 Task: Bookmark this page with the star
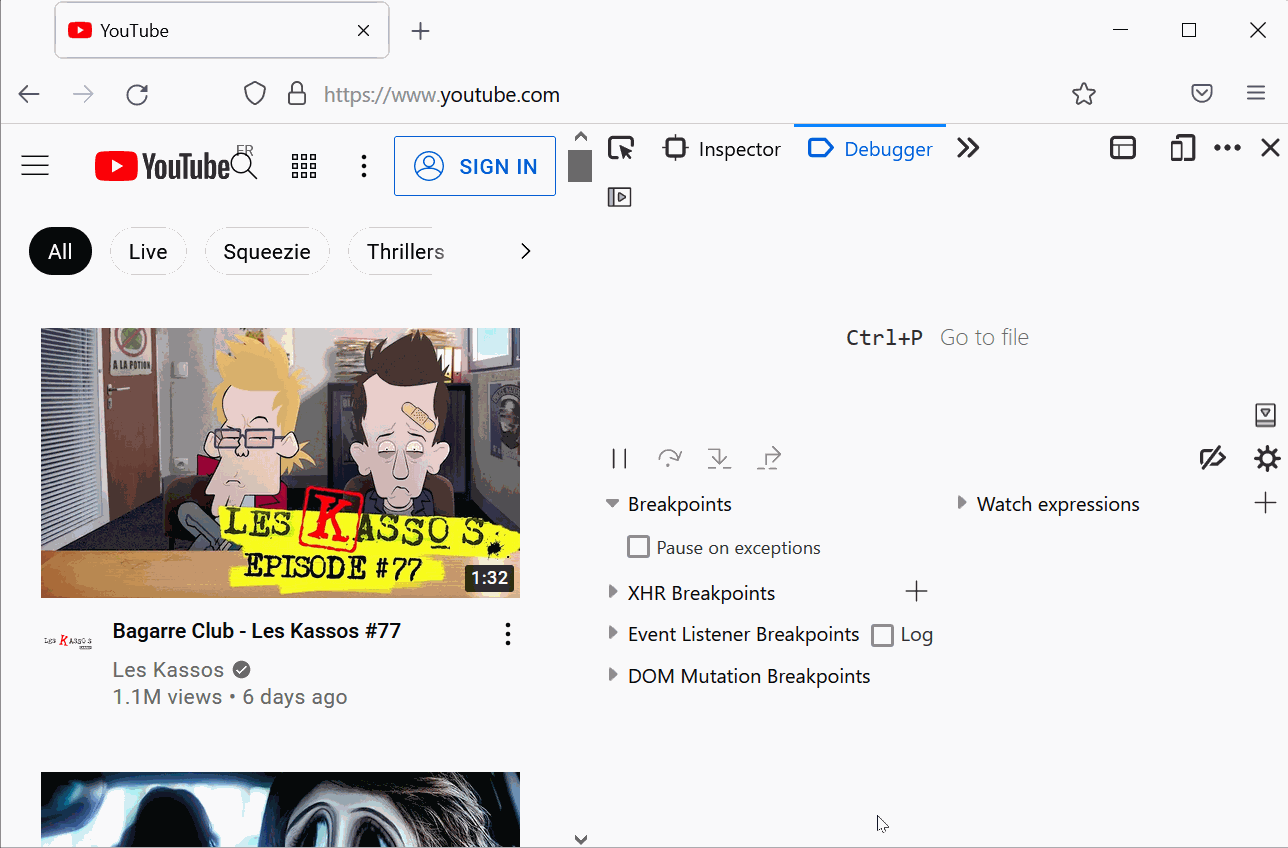tap(1084, 94)
